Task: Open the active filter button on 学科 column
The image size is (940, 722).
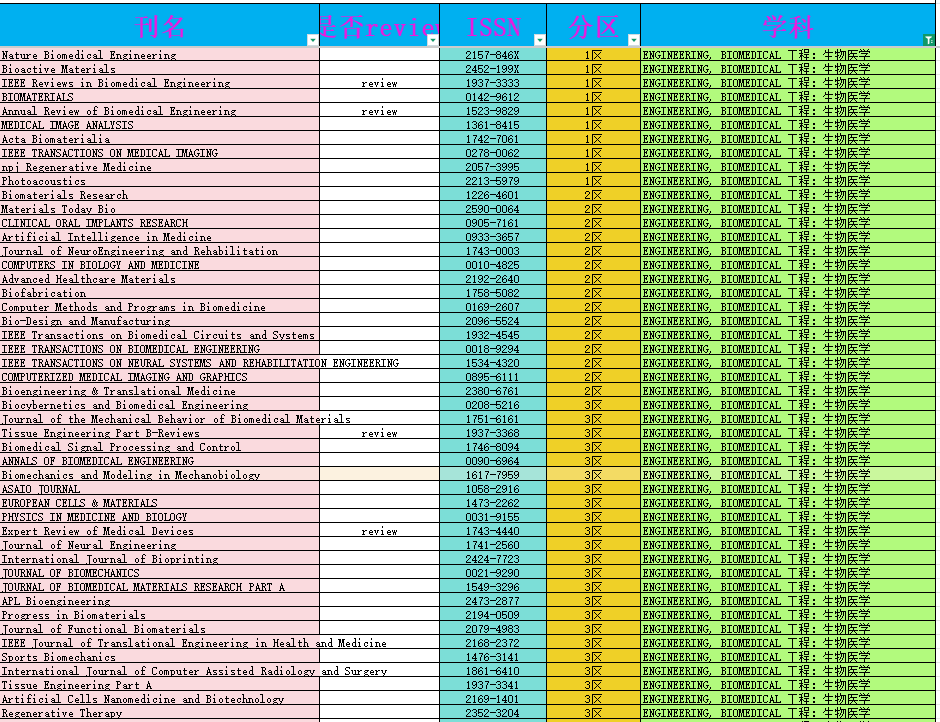Action: [x=929, y=40]
